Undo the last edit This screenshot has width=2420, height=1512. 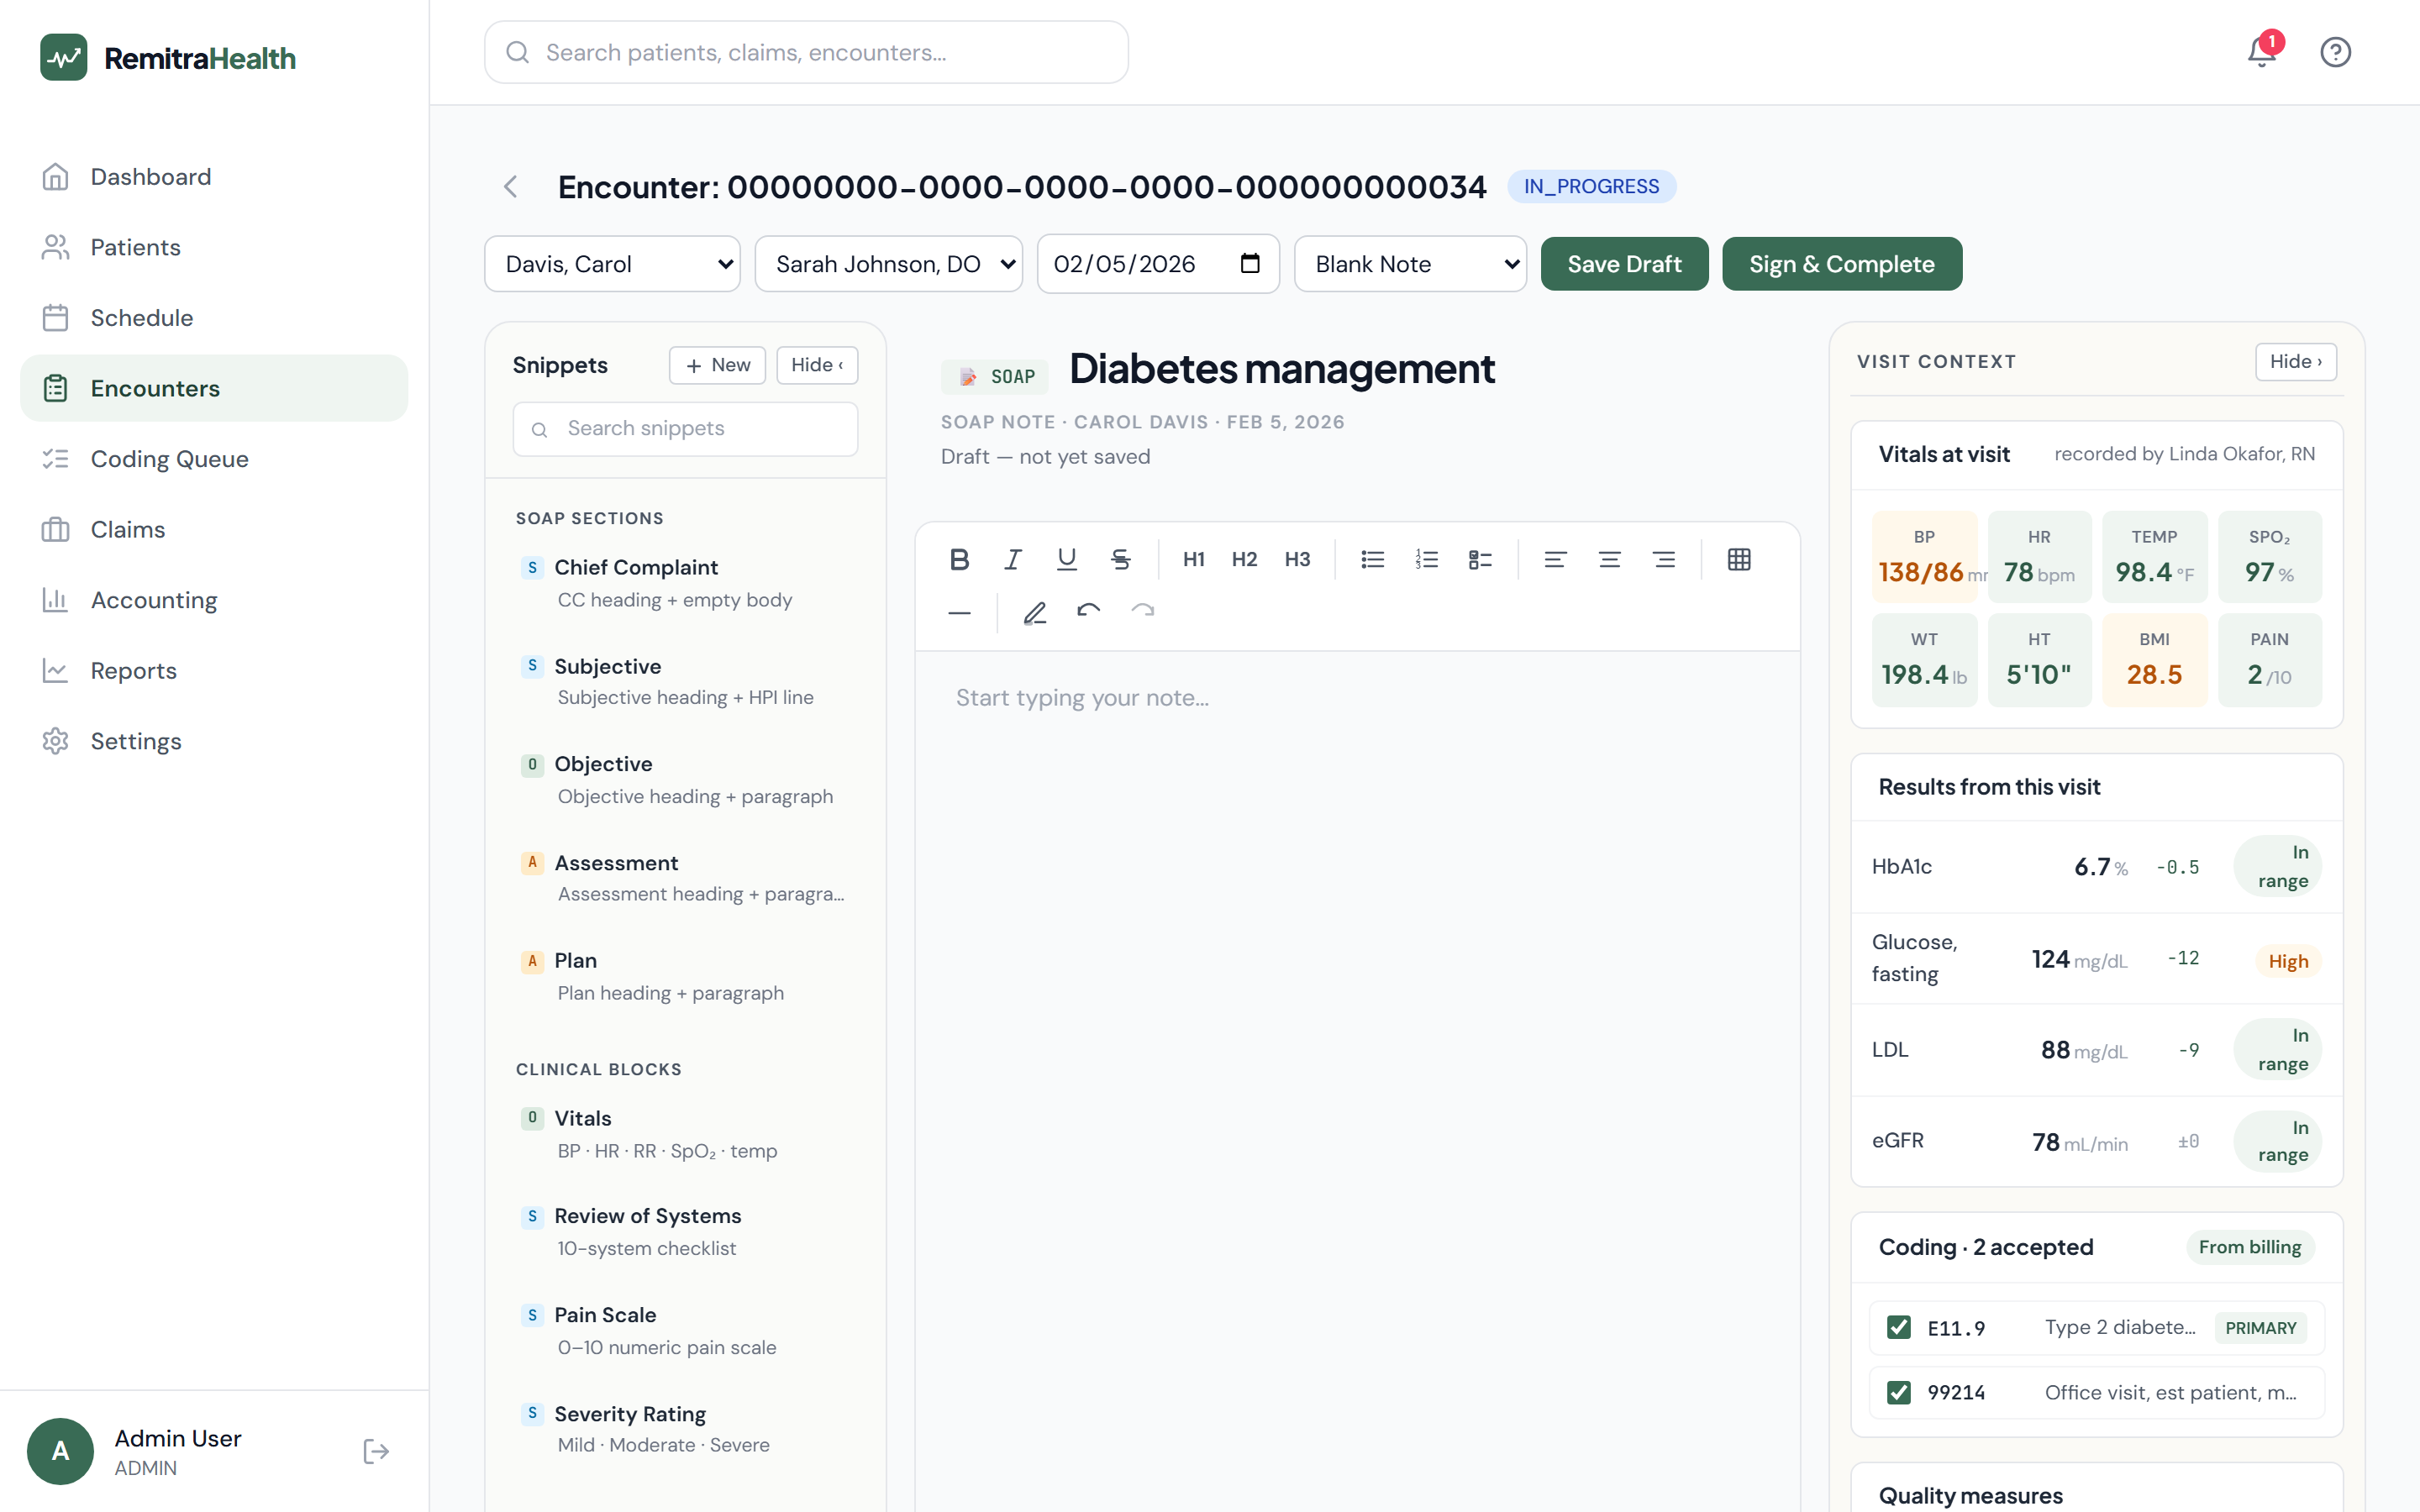tap(1089, 612)
